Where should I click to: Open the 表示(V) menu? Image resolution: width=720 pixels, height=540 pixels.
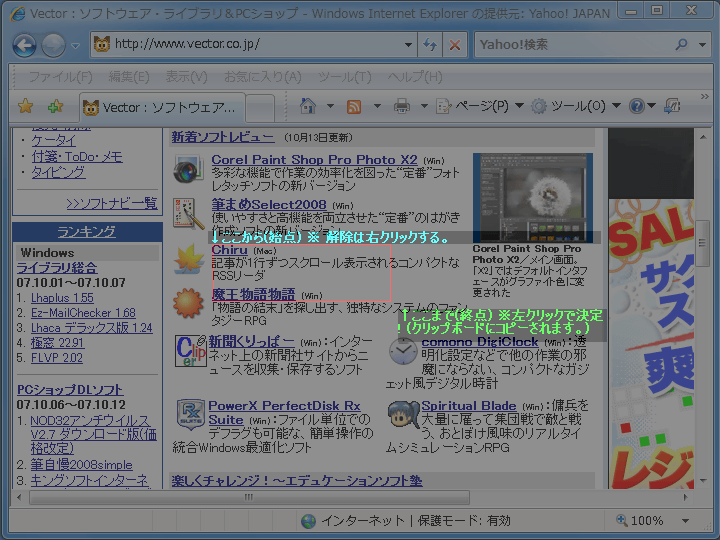coord(186,77)
